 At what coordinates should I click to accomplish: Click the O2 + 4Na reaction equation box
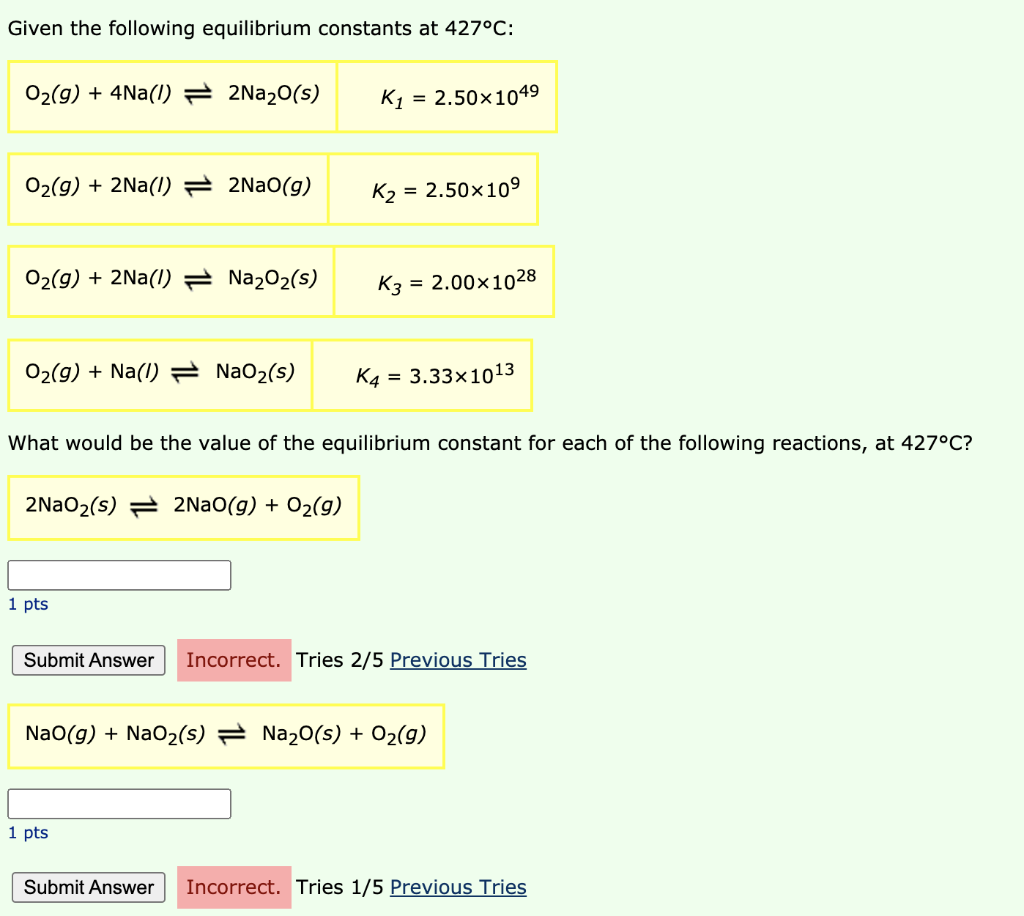pyautogui.click(x=172, y=97)
